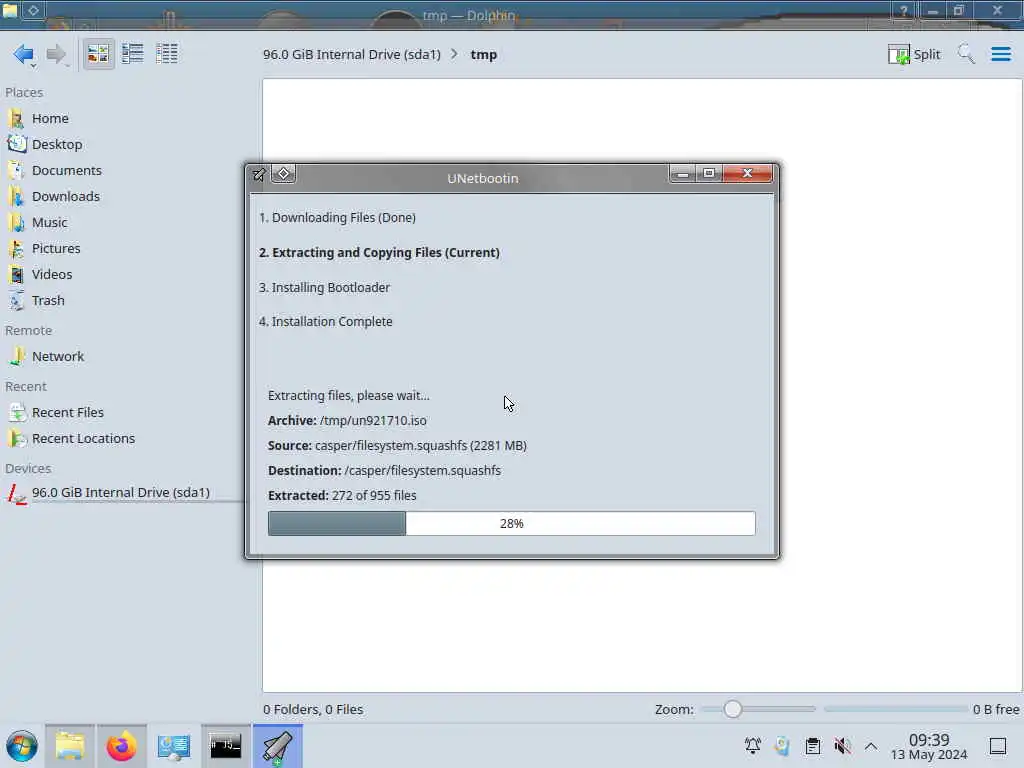Minimize the UNetbootin window
Screen dimensions: 1024x768
pyautogui.click(x=682, y=174)
